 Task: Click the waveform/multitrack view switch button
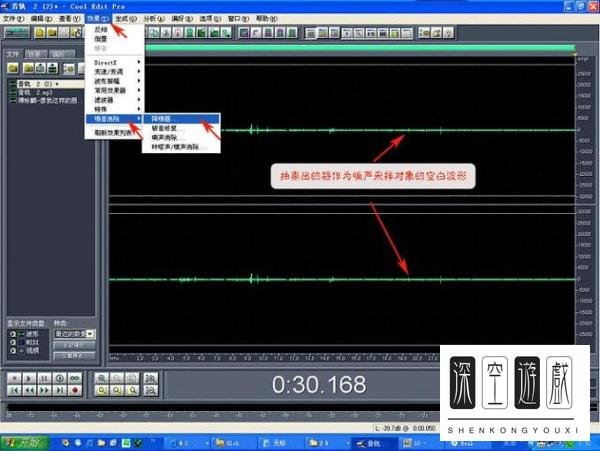(x=16, y=33)
